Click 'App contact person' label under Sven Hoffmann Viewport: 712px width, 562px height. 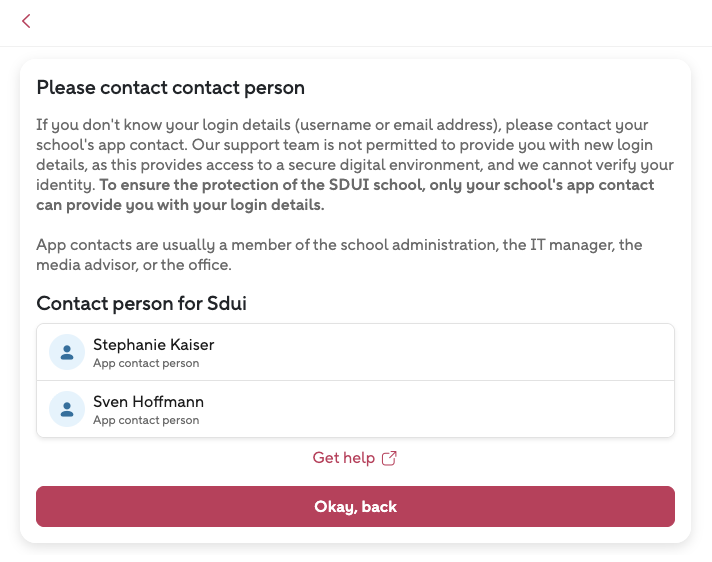pos(146,420)
